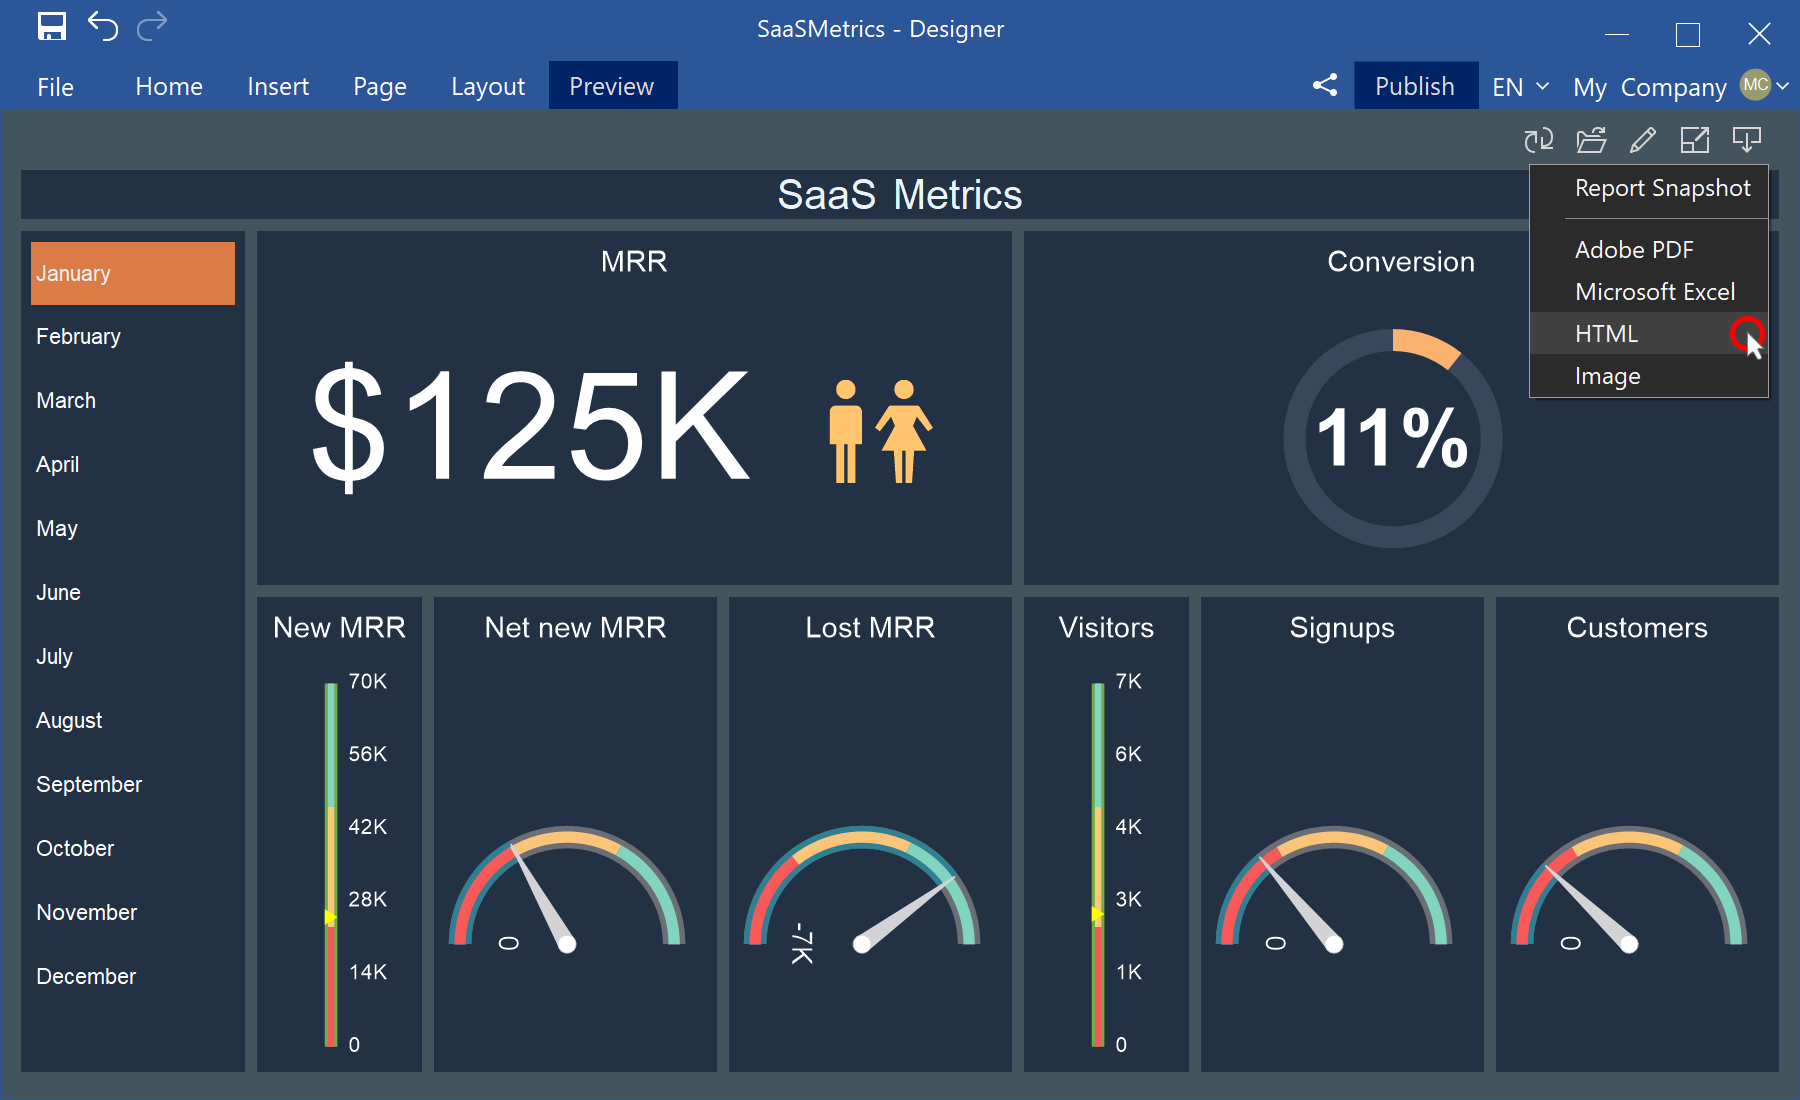This screenshot has height=1100, width=1800.
Task: Select January in month list
Action: point(133,273)
